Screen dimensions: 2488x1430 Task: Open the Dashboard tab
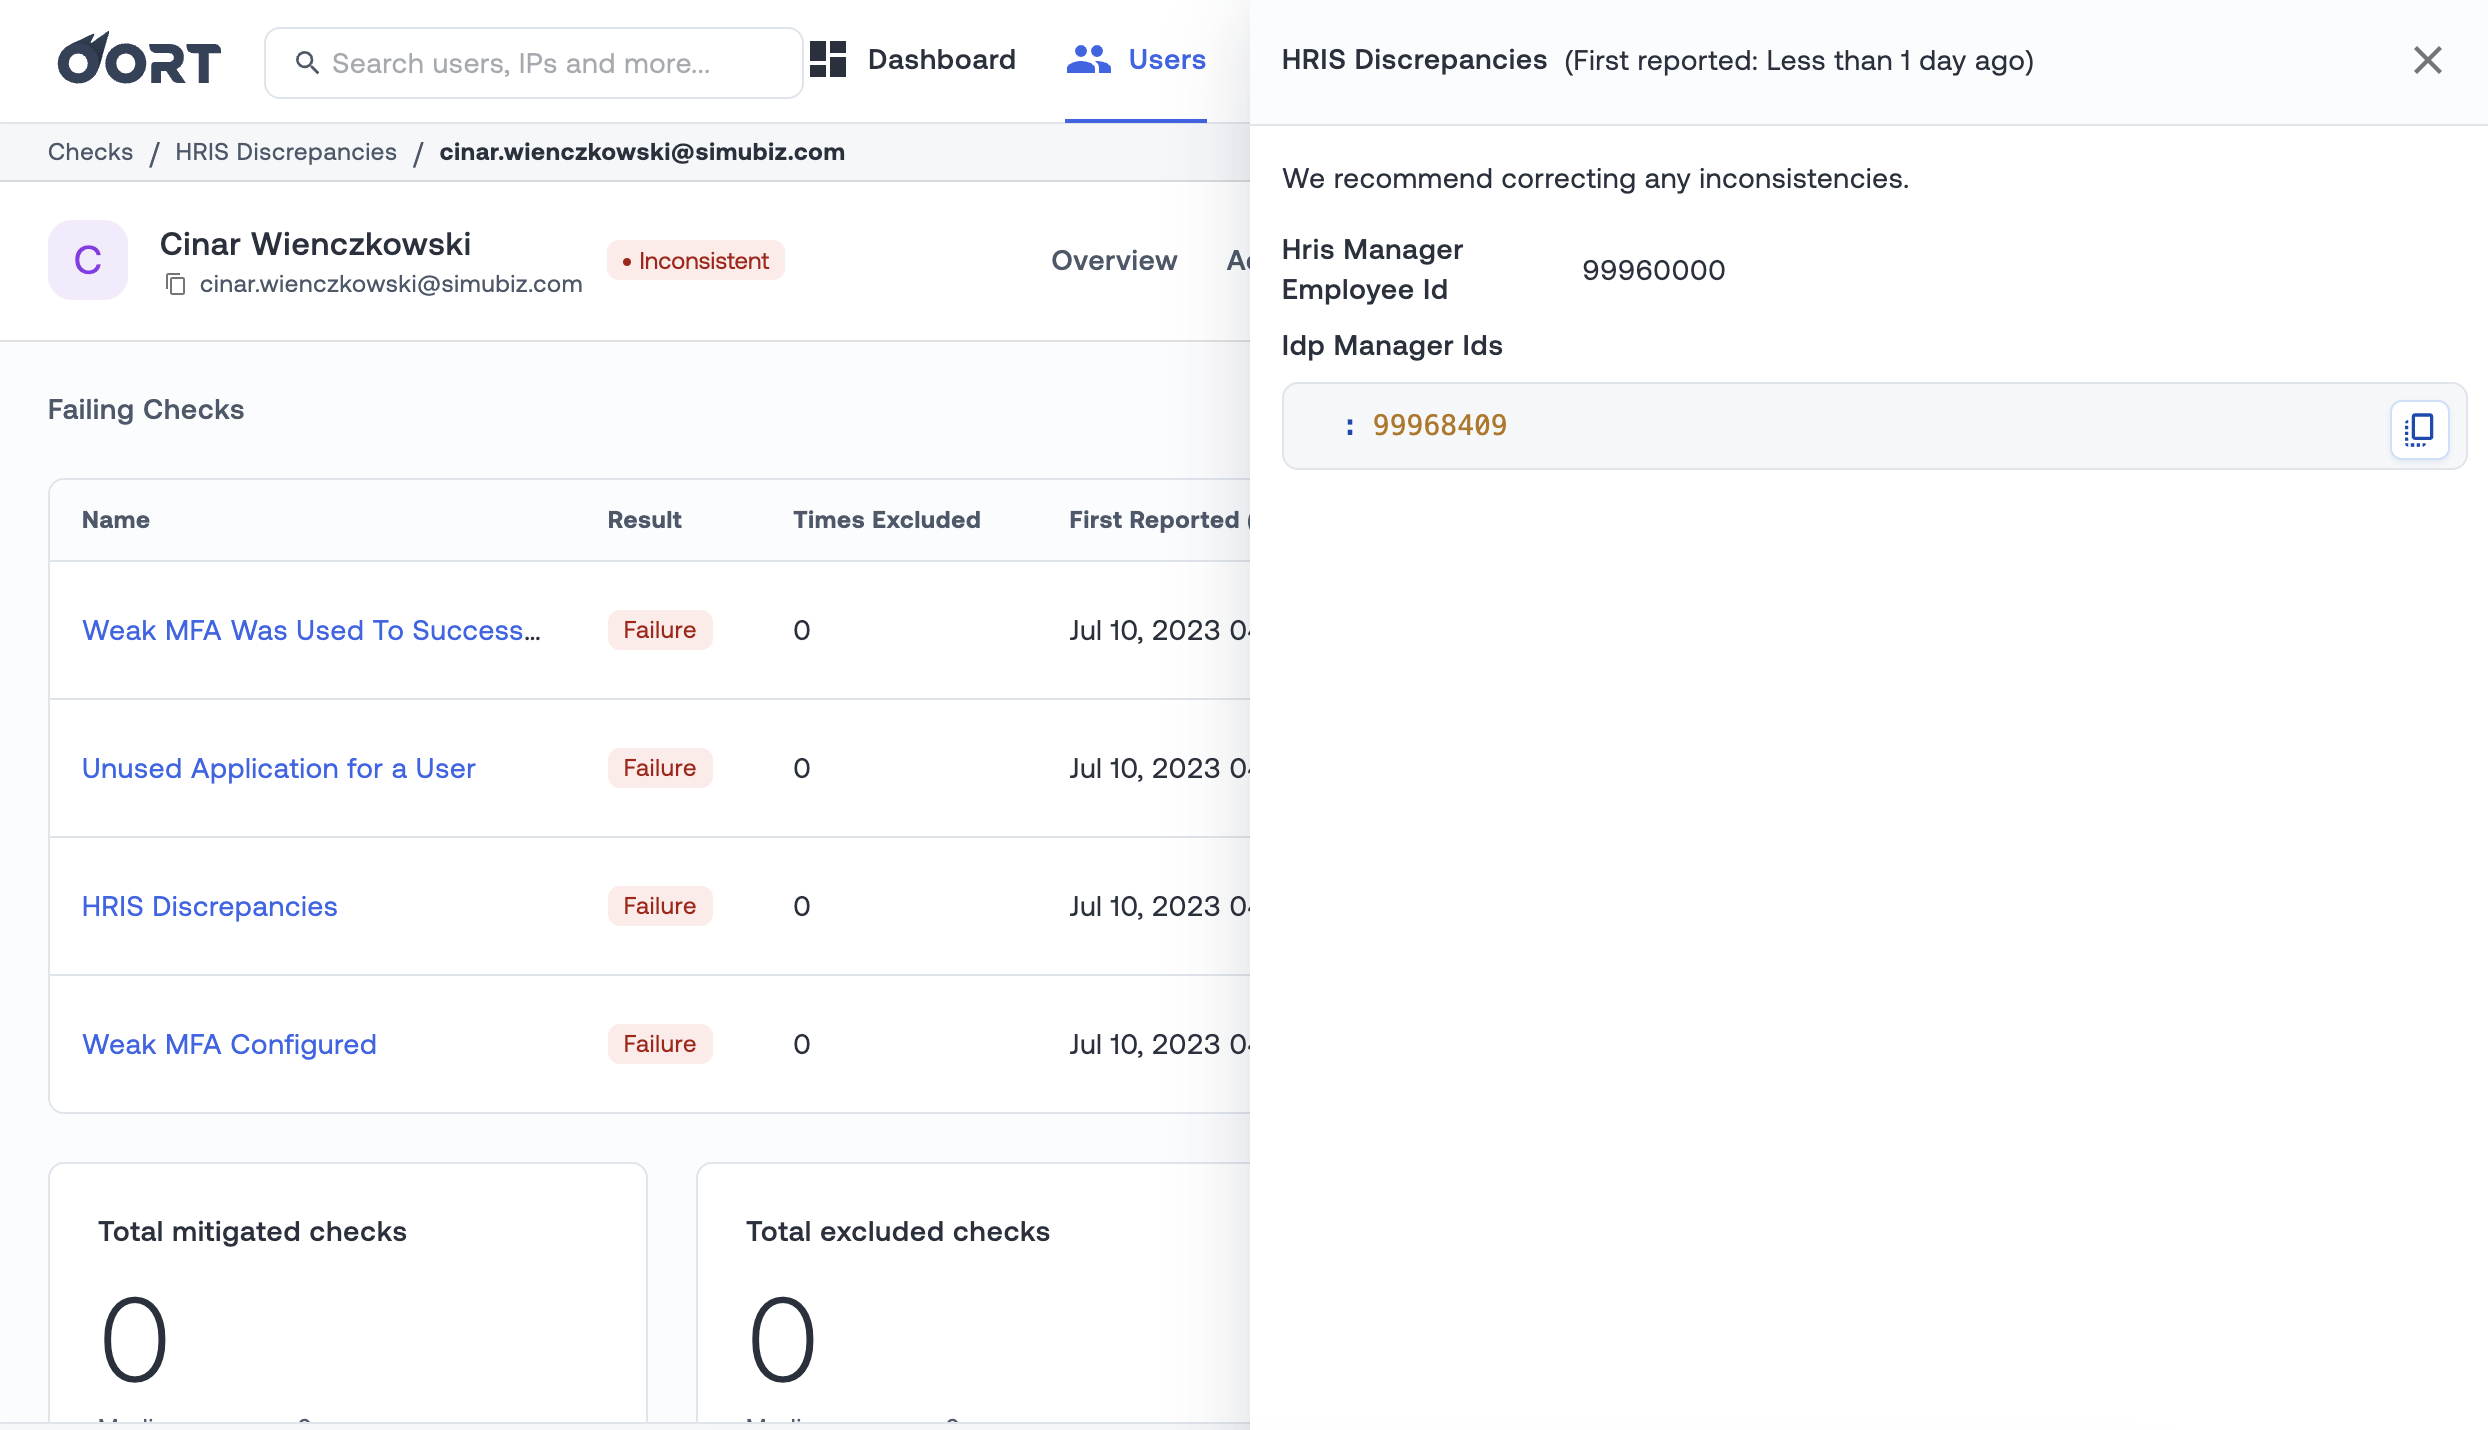[940, 60]
